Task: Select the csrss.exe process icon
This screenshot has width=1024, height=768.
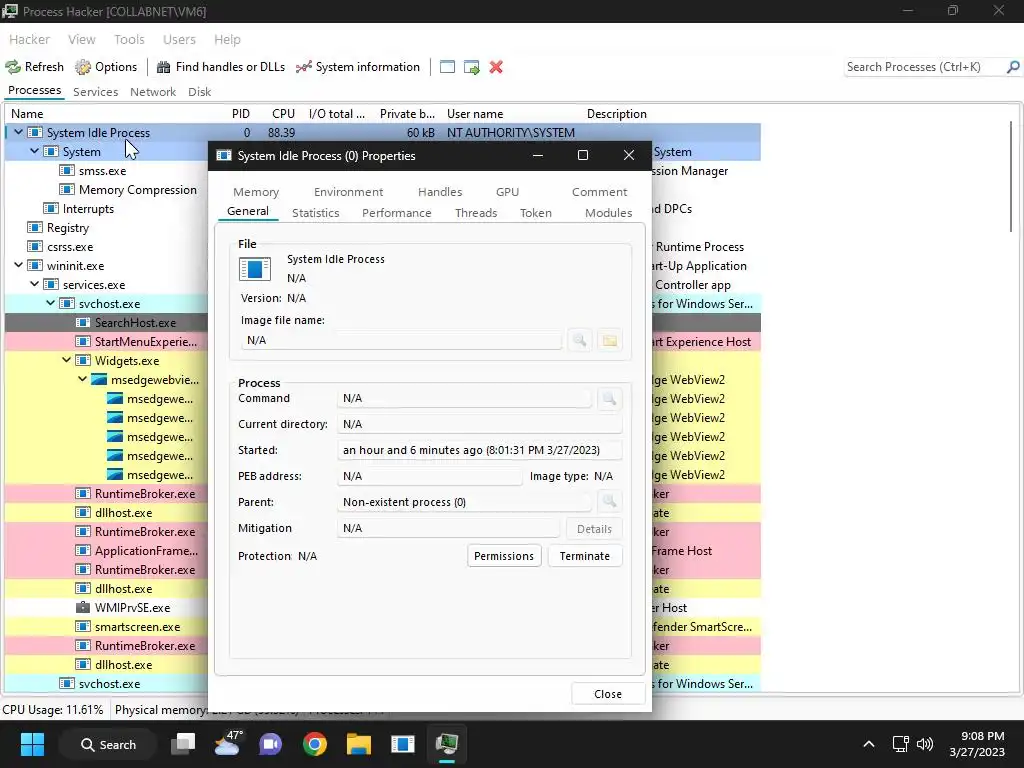Action: click(x=35, y=246)
